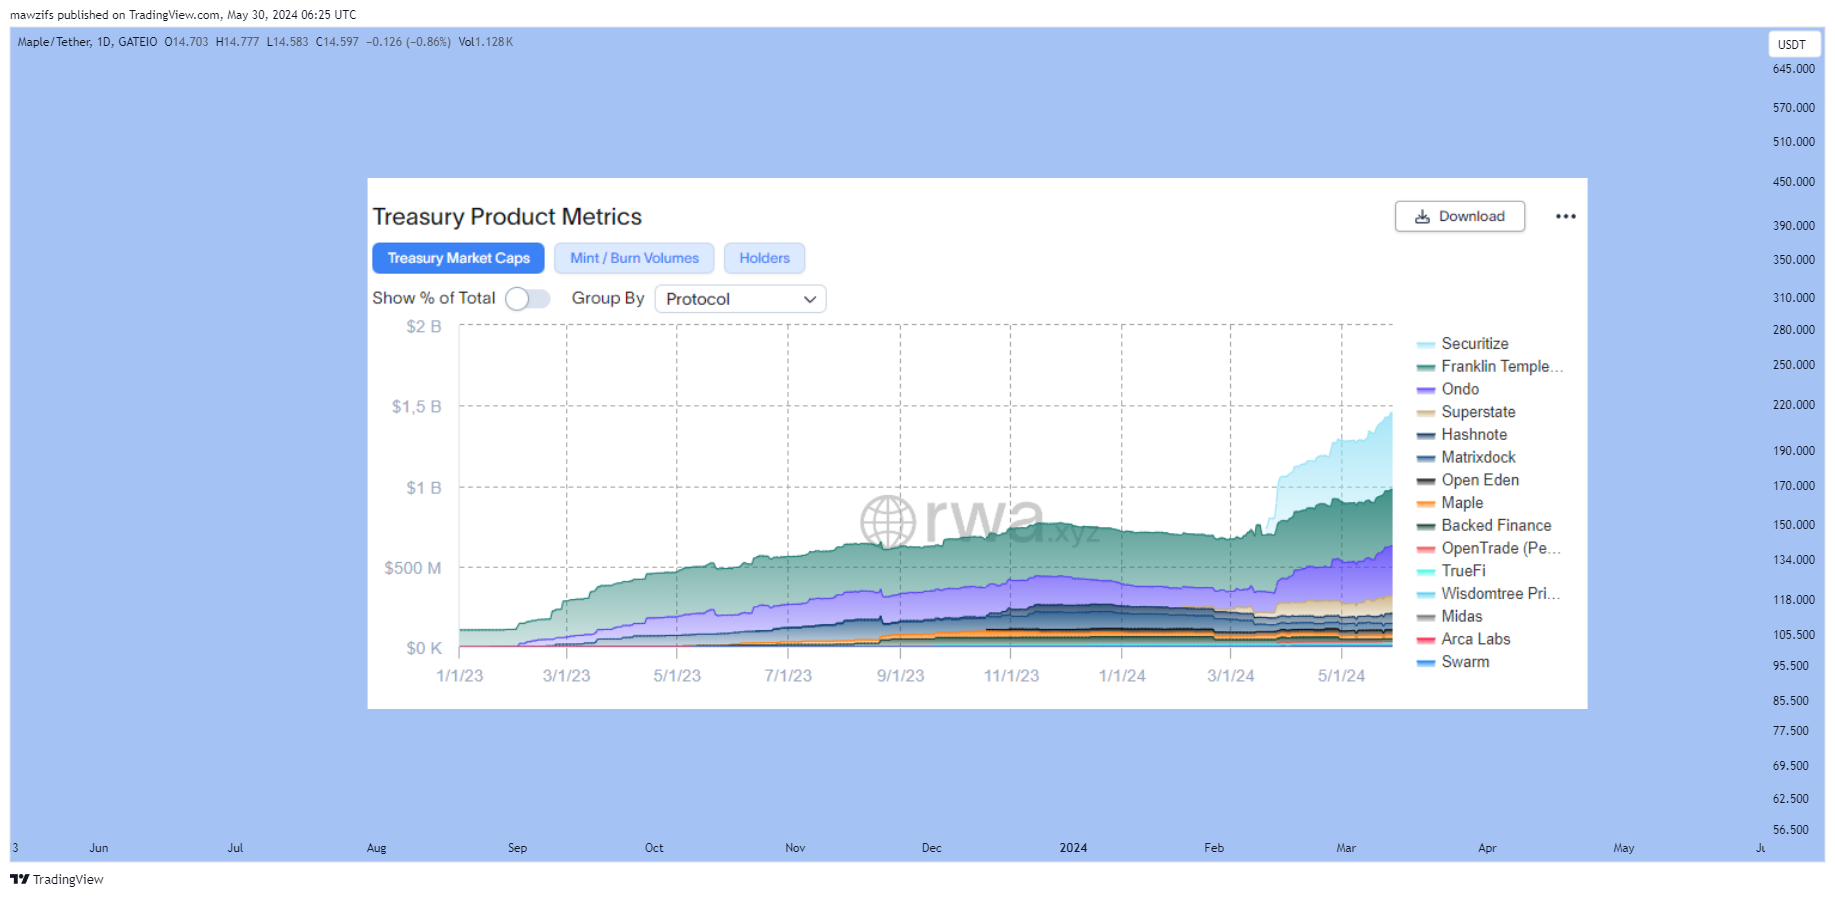Toggle Matrixdock series in legend

click(1466, 457)
